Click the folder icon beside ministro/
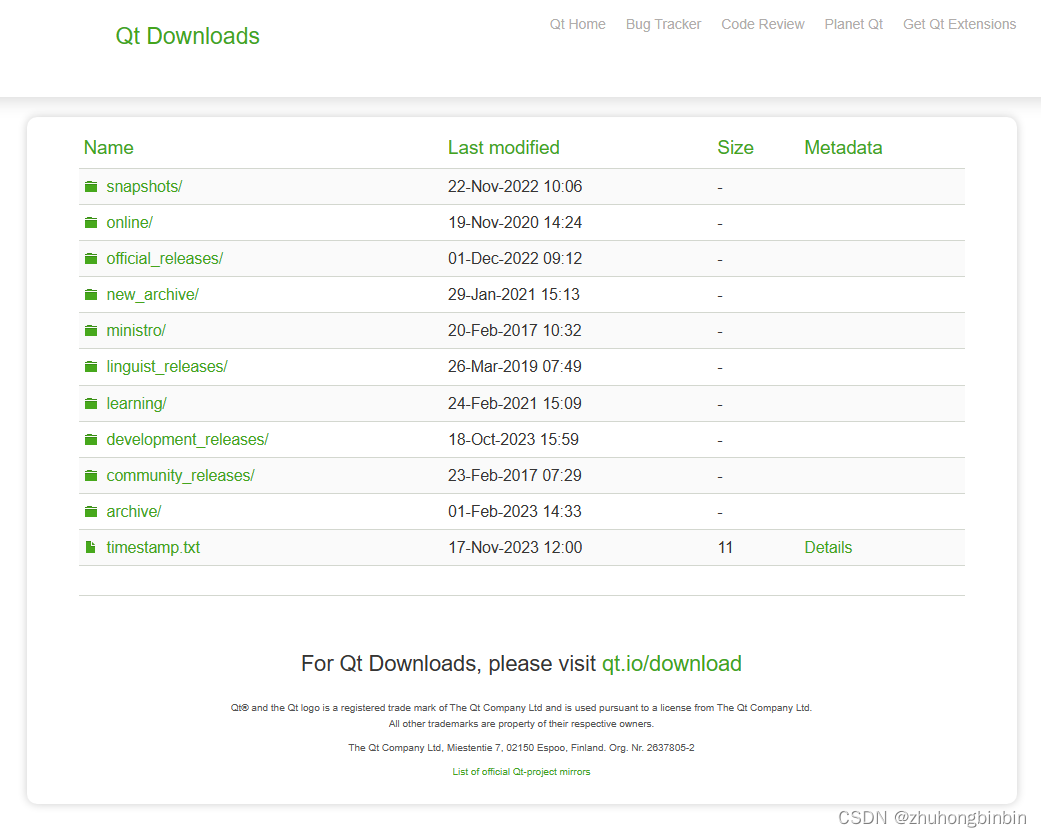The height and width of the screenshot is (837, 1041). 91,330
